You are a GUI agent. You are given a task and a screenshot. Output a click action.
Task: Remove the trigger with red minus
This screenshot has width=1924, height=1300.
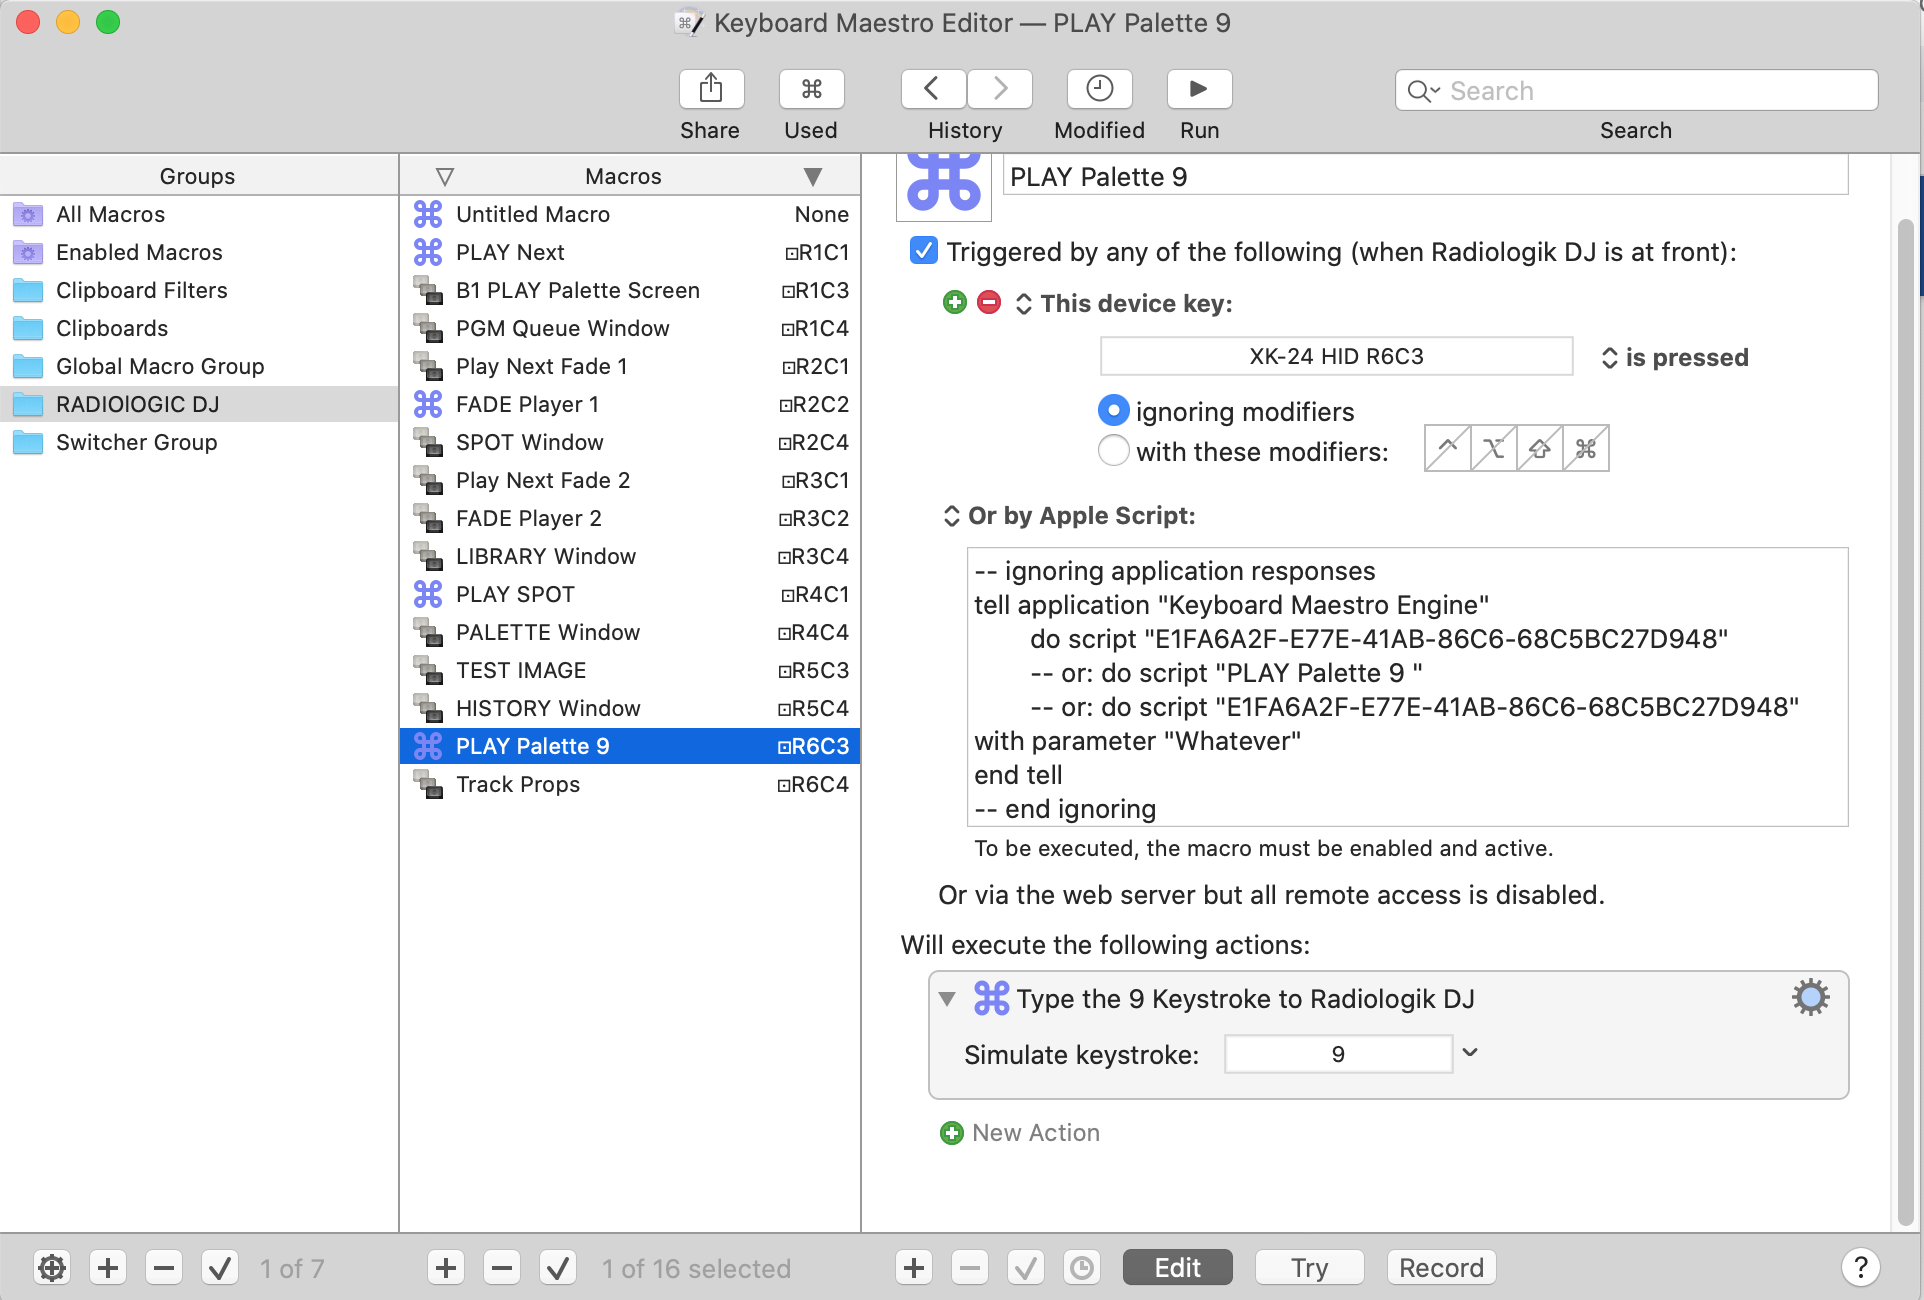[989, 302]
